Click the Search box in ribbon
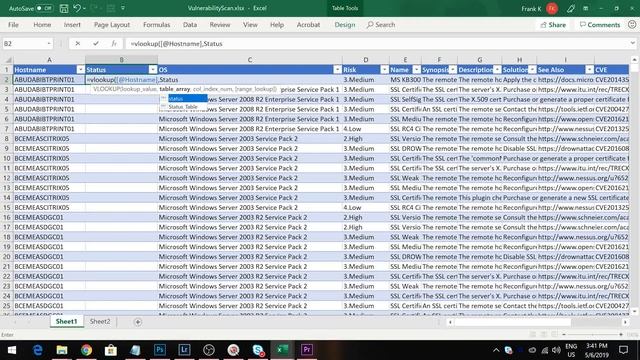 (381, 24)
